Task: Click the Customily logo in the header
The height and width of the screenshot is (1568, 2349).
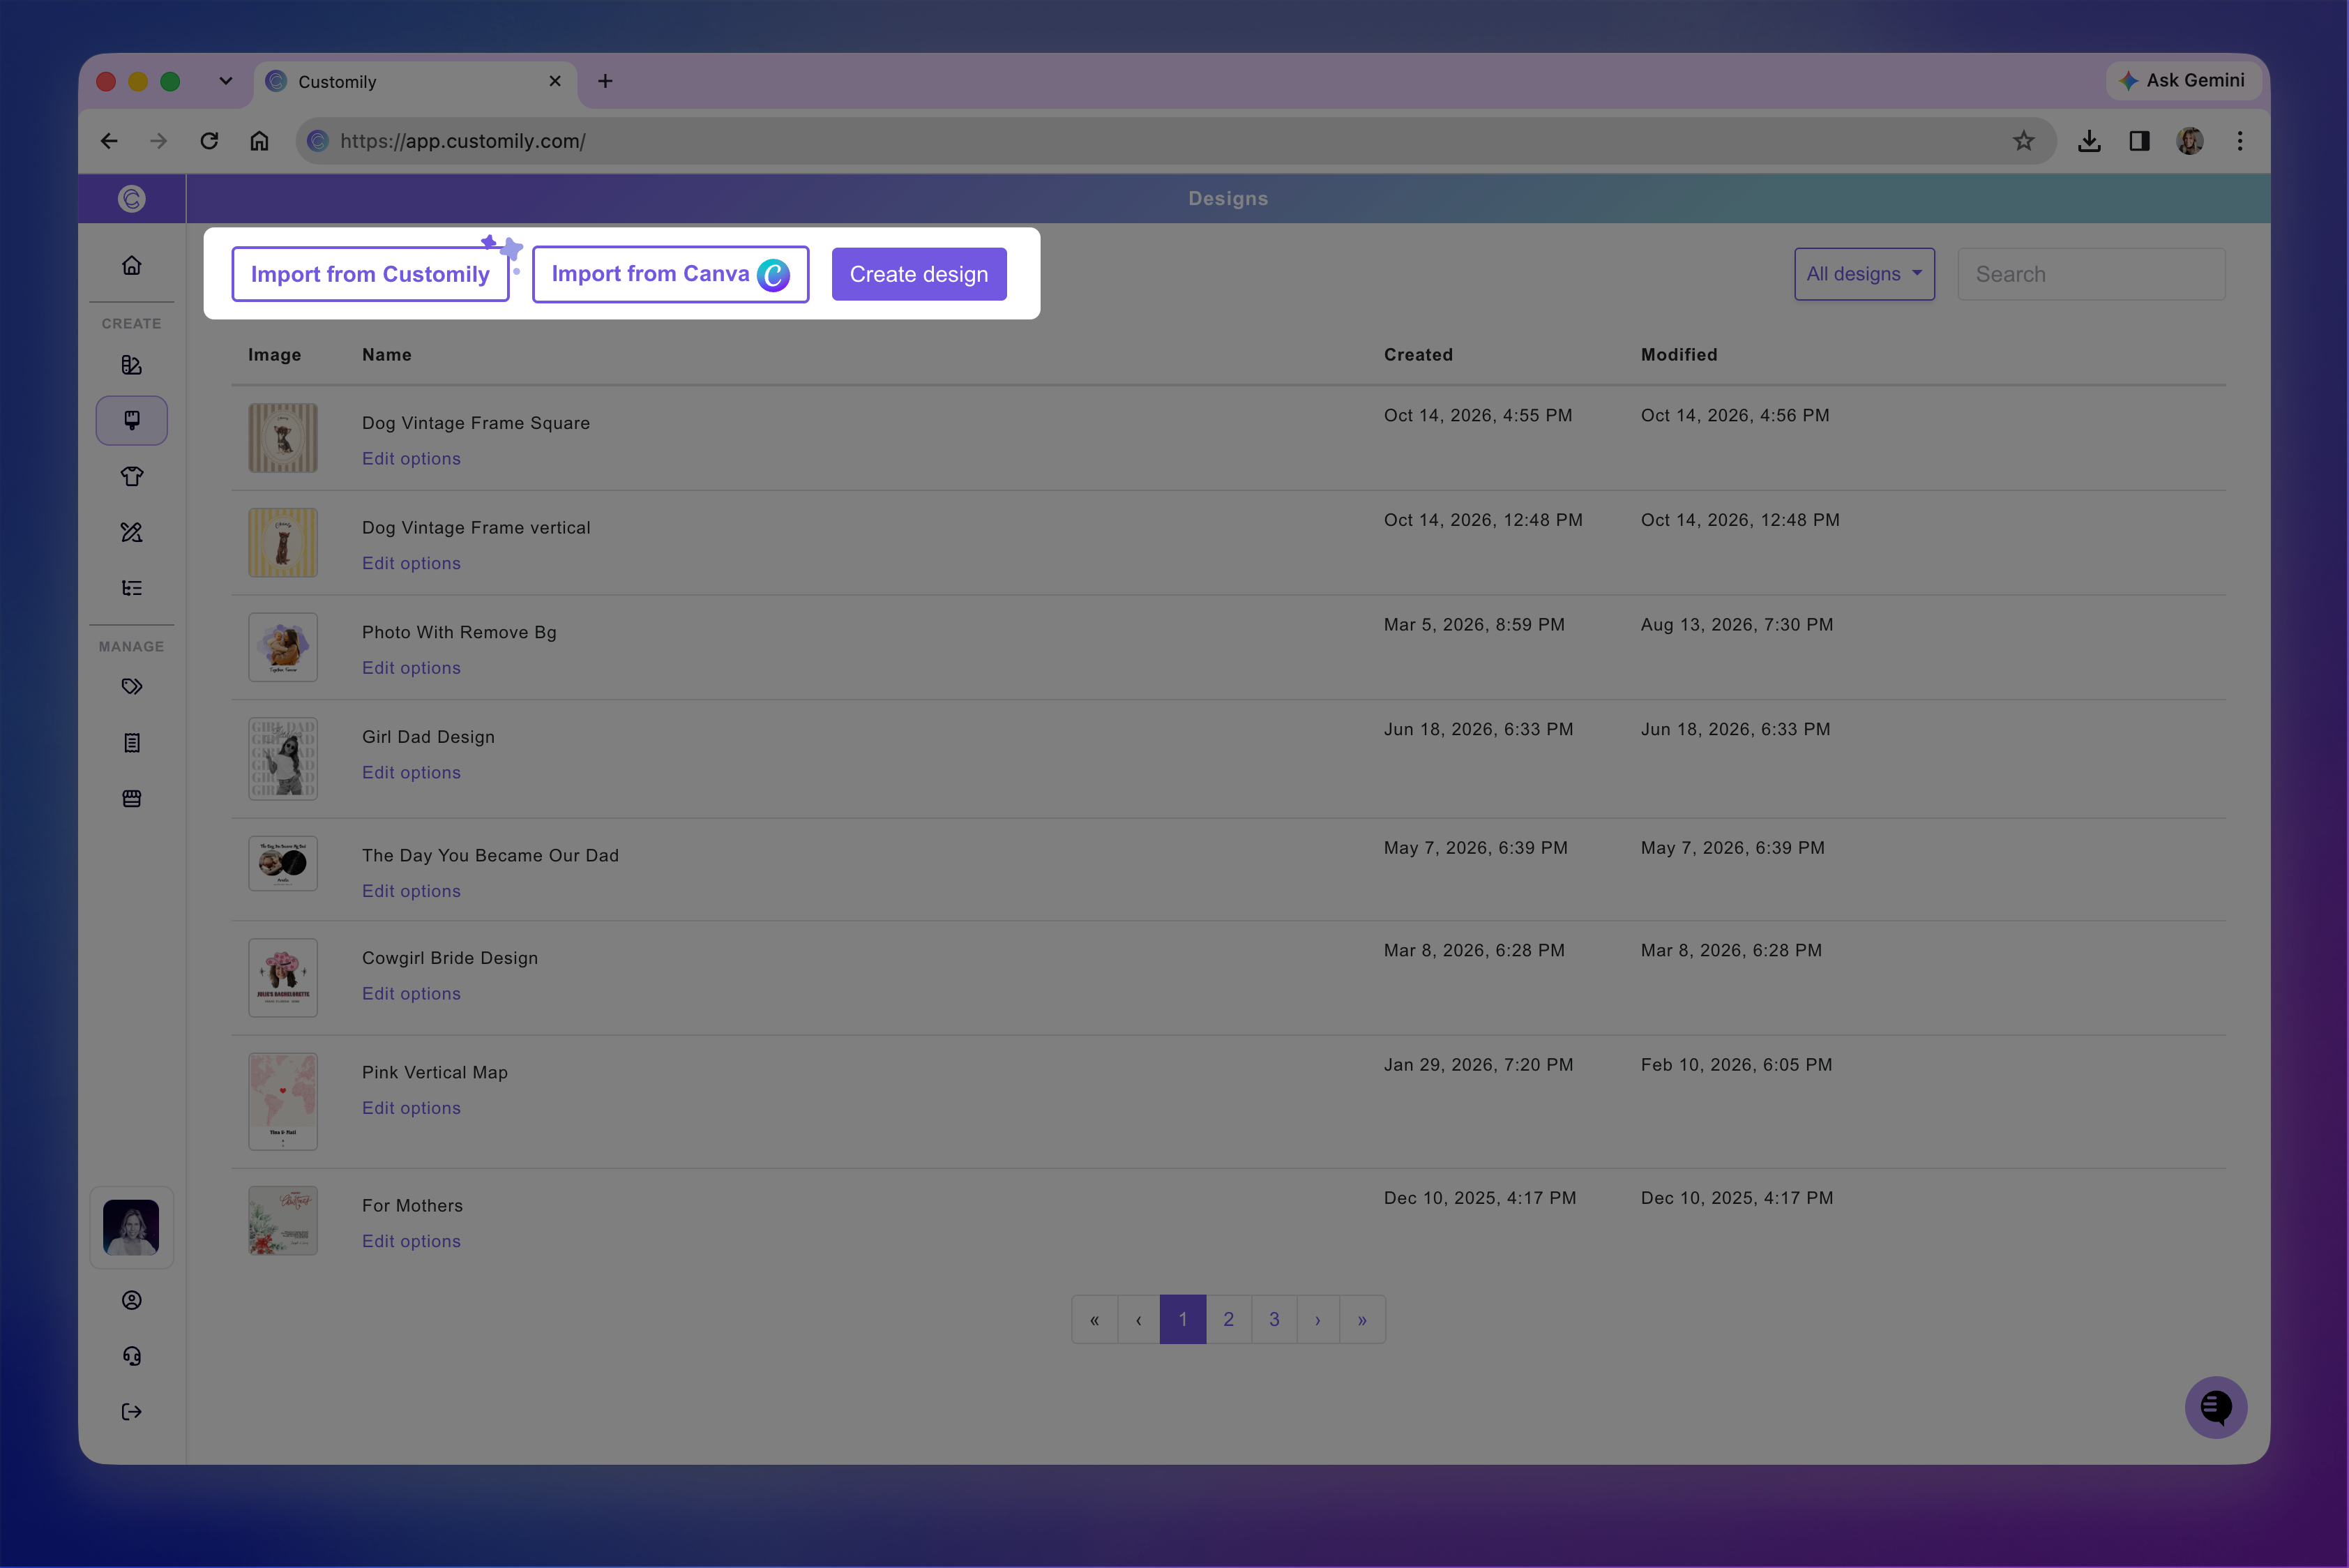Action: click(131, 199)
